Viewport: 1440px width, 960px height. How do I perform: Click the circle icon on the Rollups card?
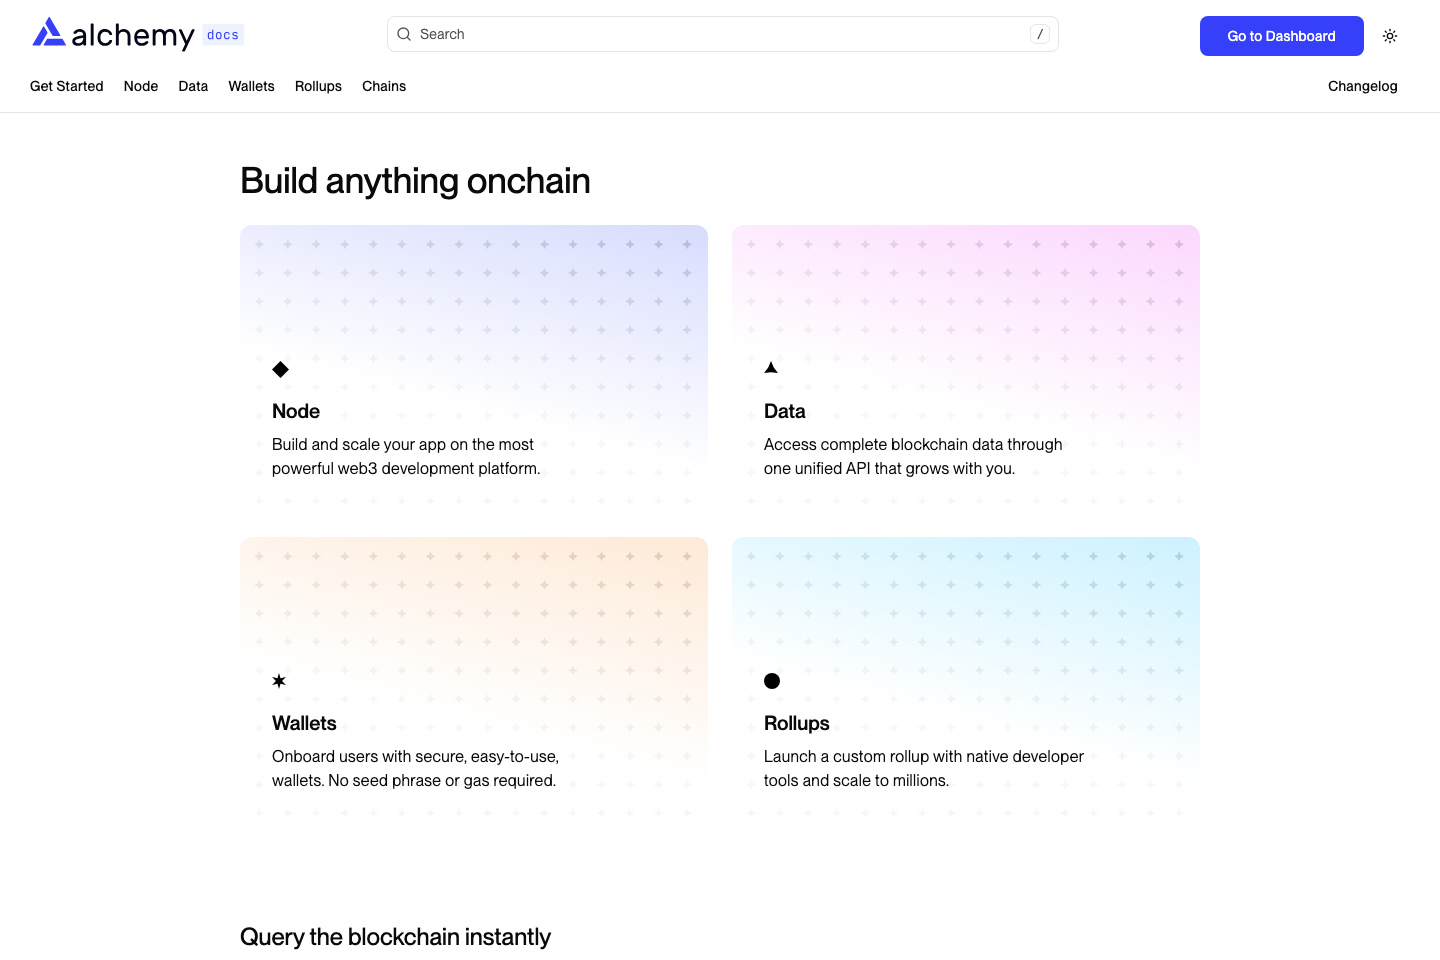771,681
